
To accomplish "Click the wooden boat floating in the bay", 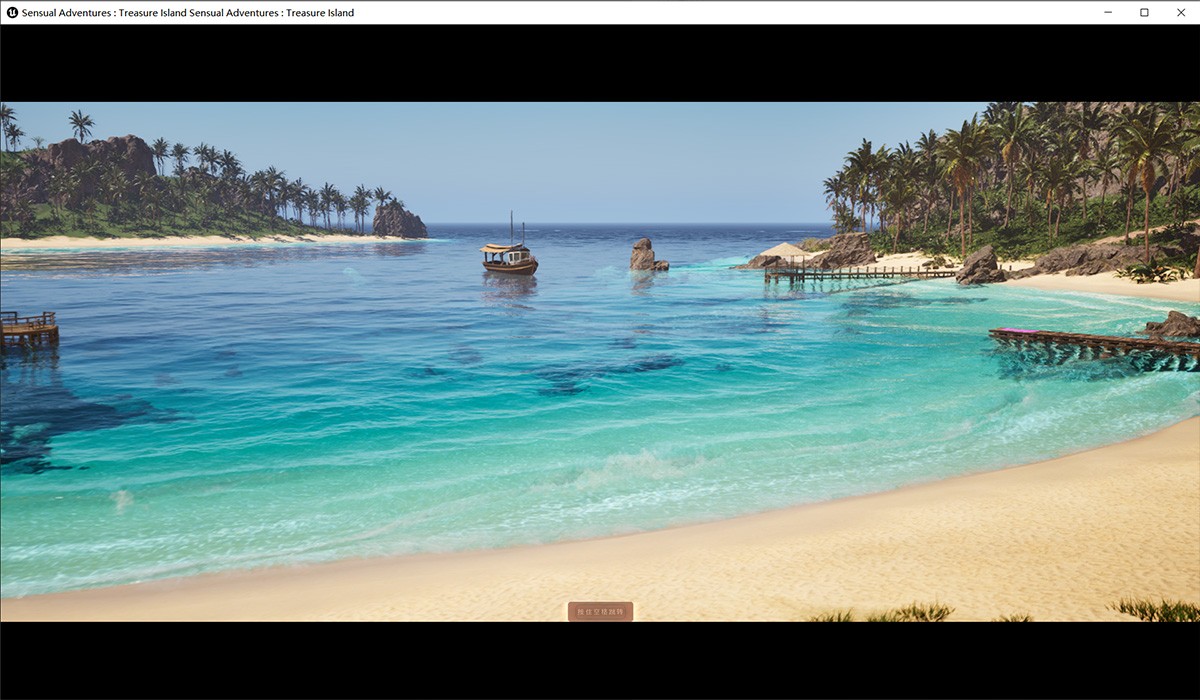I will tap(509, 259).
